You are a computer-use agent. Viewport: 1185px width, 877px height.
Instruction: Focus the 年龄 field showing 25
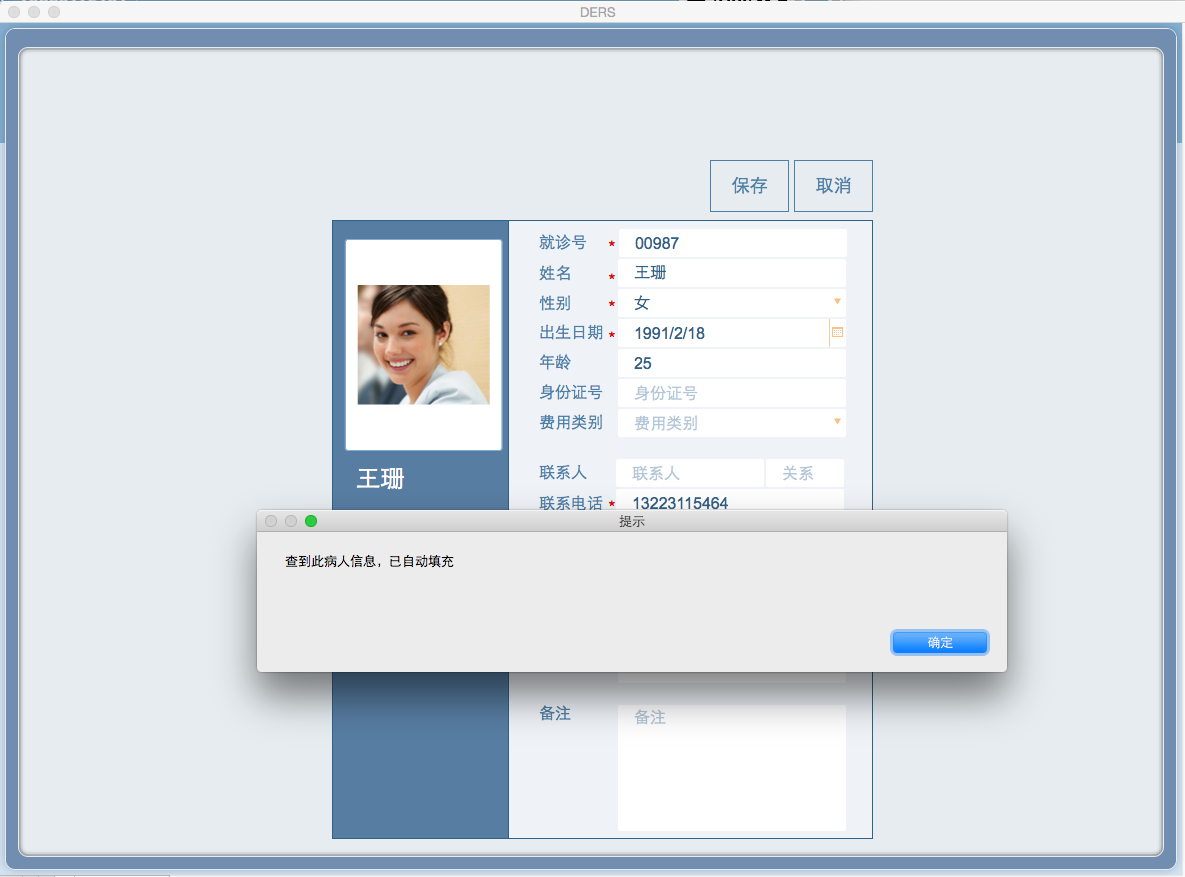tap(732, 363)
